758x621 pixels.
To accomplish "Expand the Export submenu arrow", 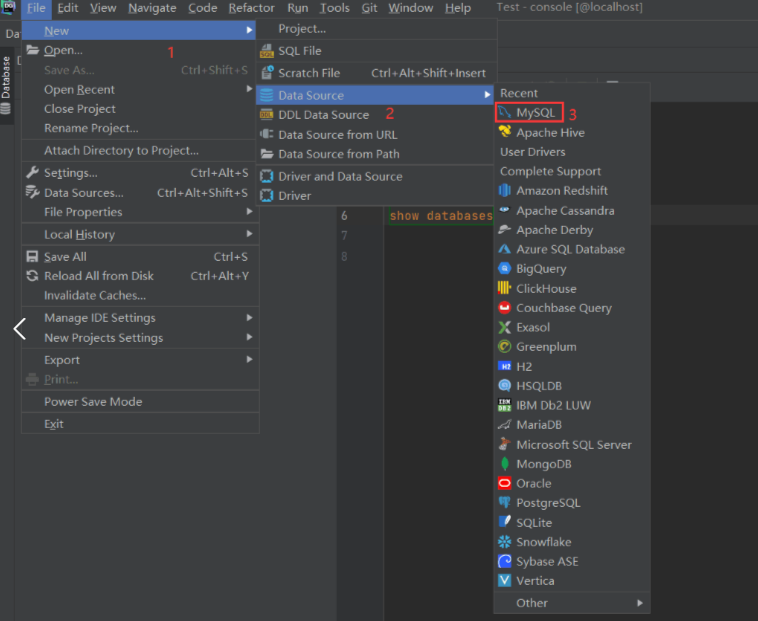I will tap(249, 359).
